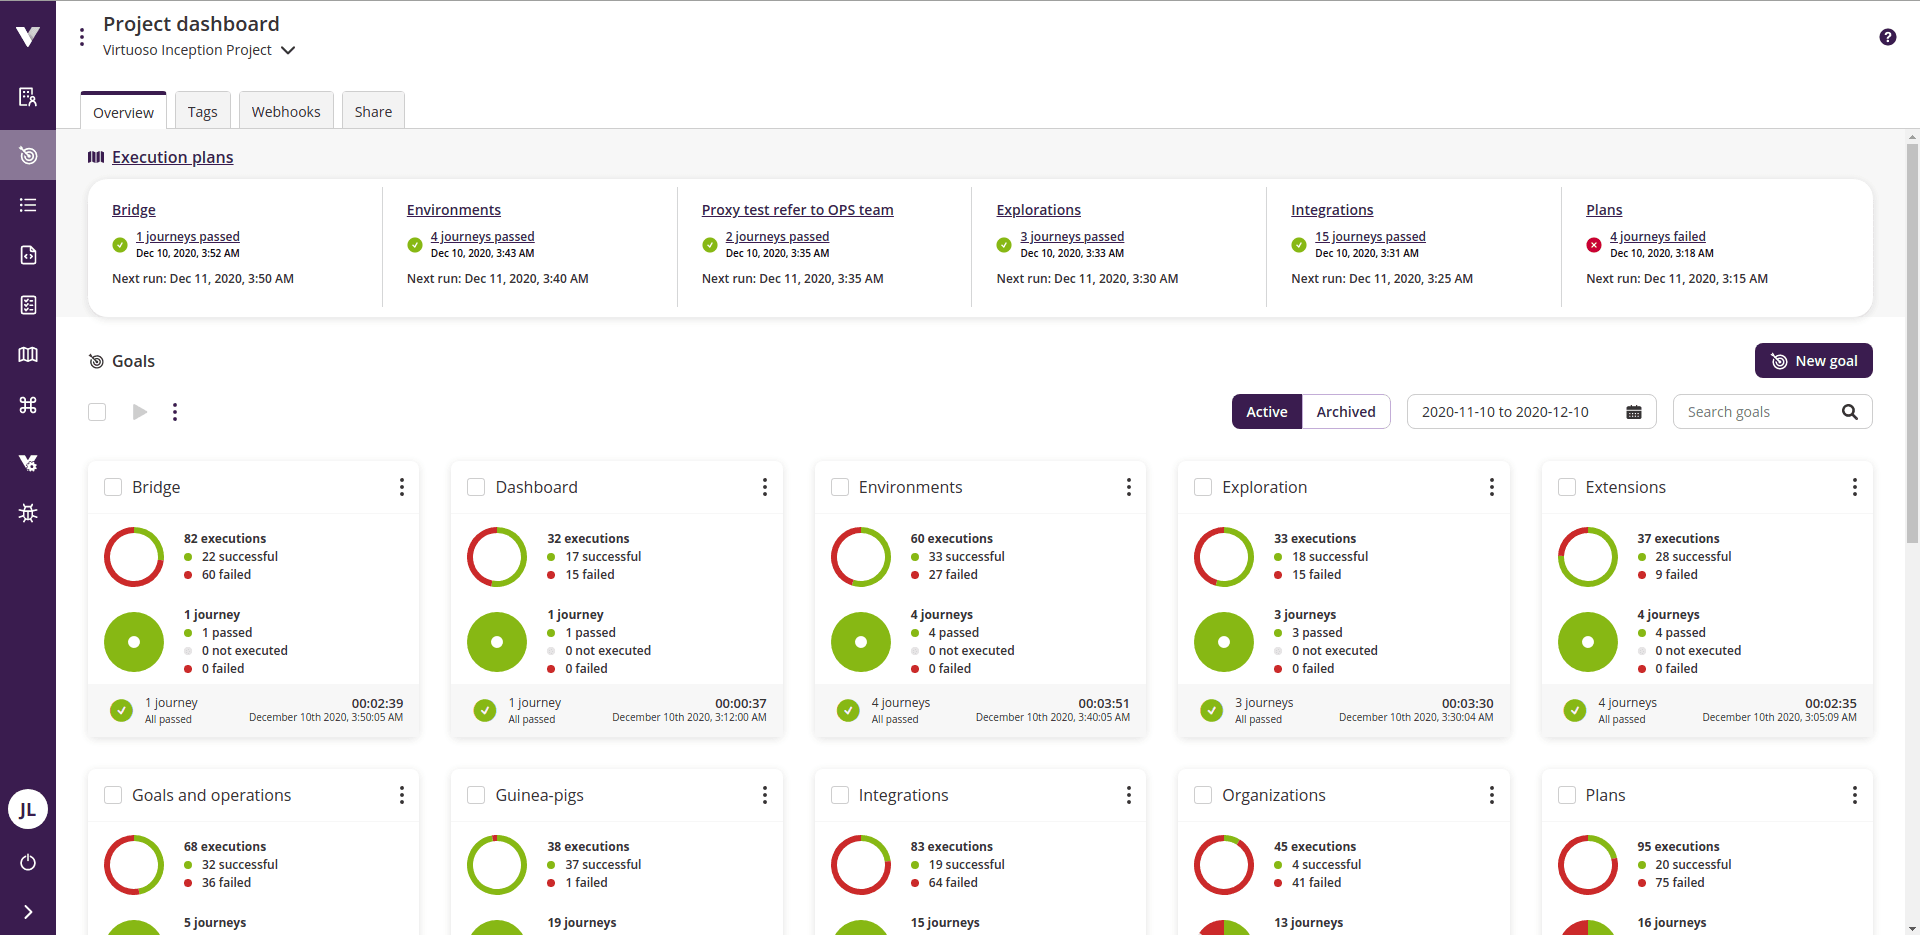Switch to the Webhooks tab
This screenshot has height=935, width=1920.
286,111
